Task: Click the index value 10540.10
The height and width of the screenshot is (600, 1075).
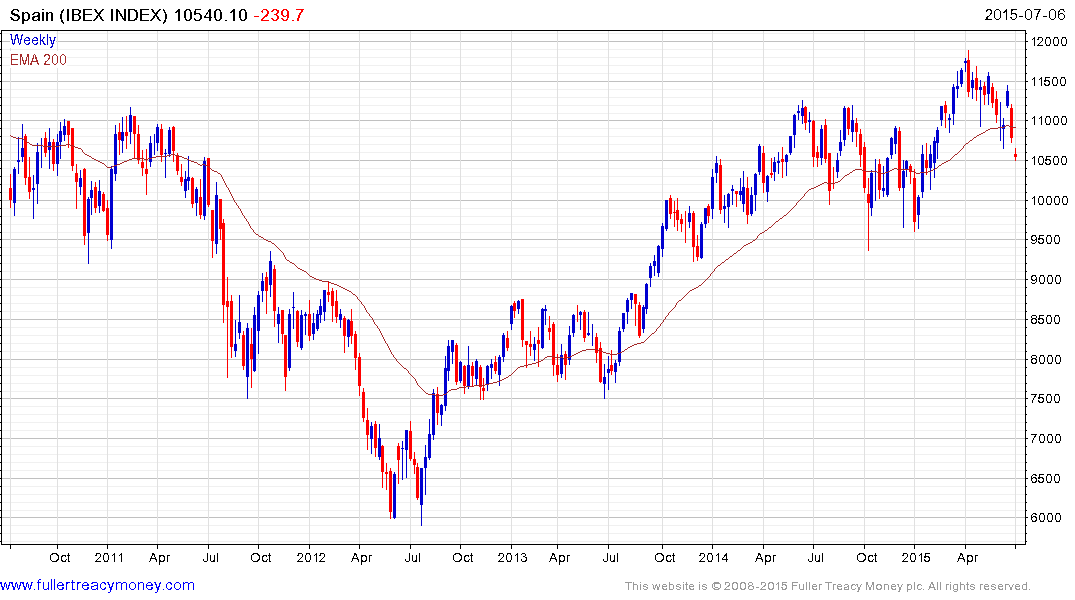Action: (210, 15)
